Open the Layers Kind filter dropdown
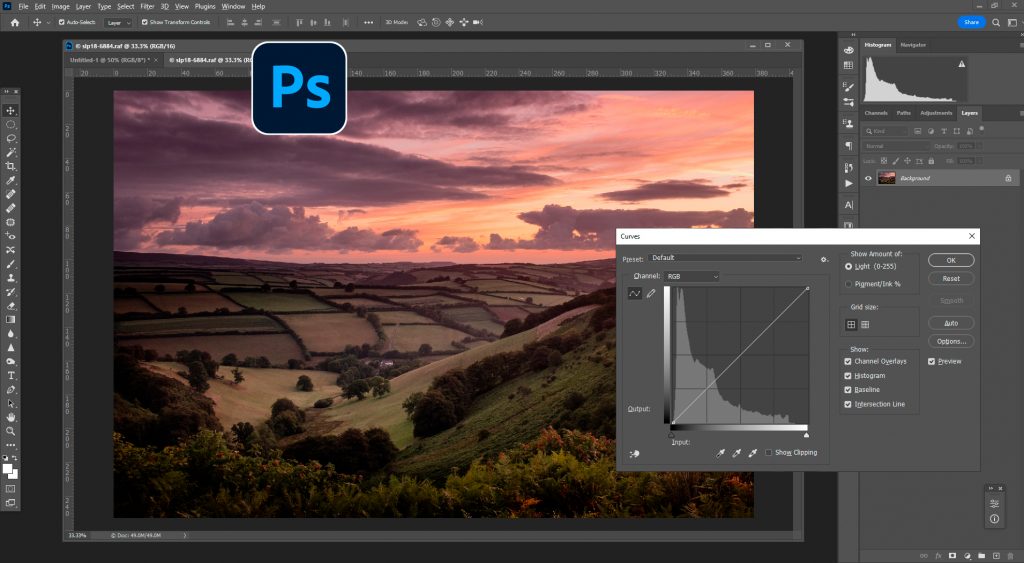1024x563 pixels. pyautogui.click(x=886, y=131)
